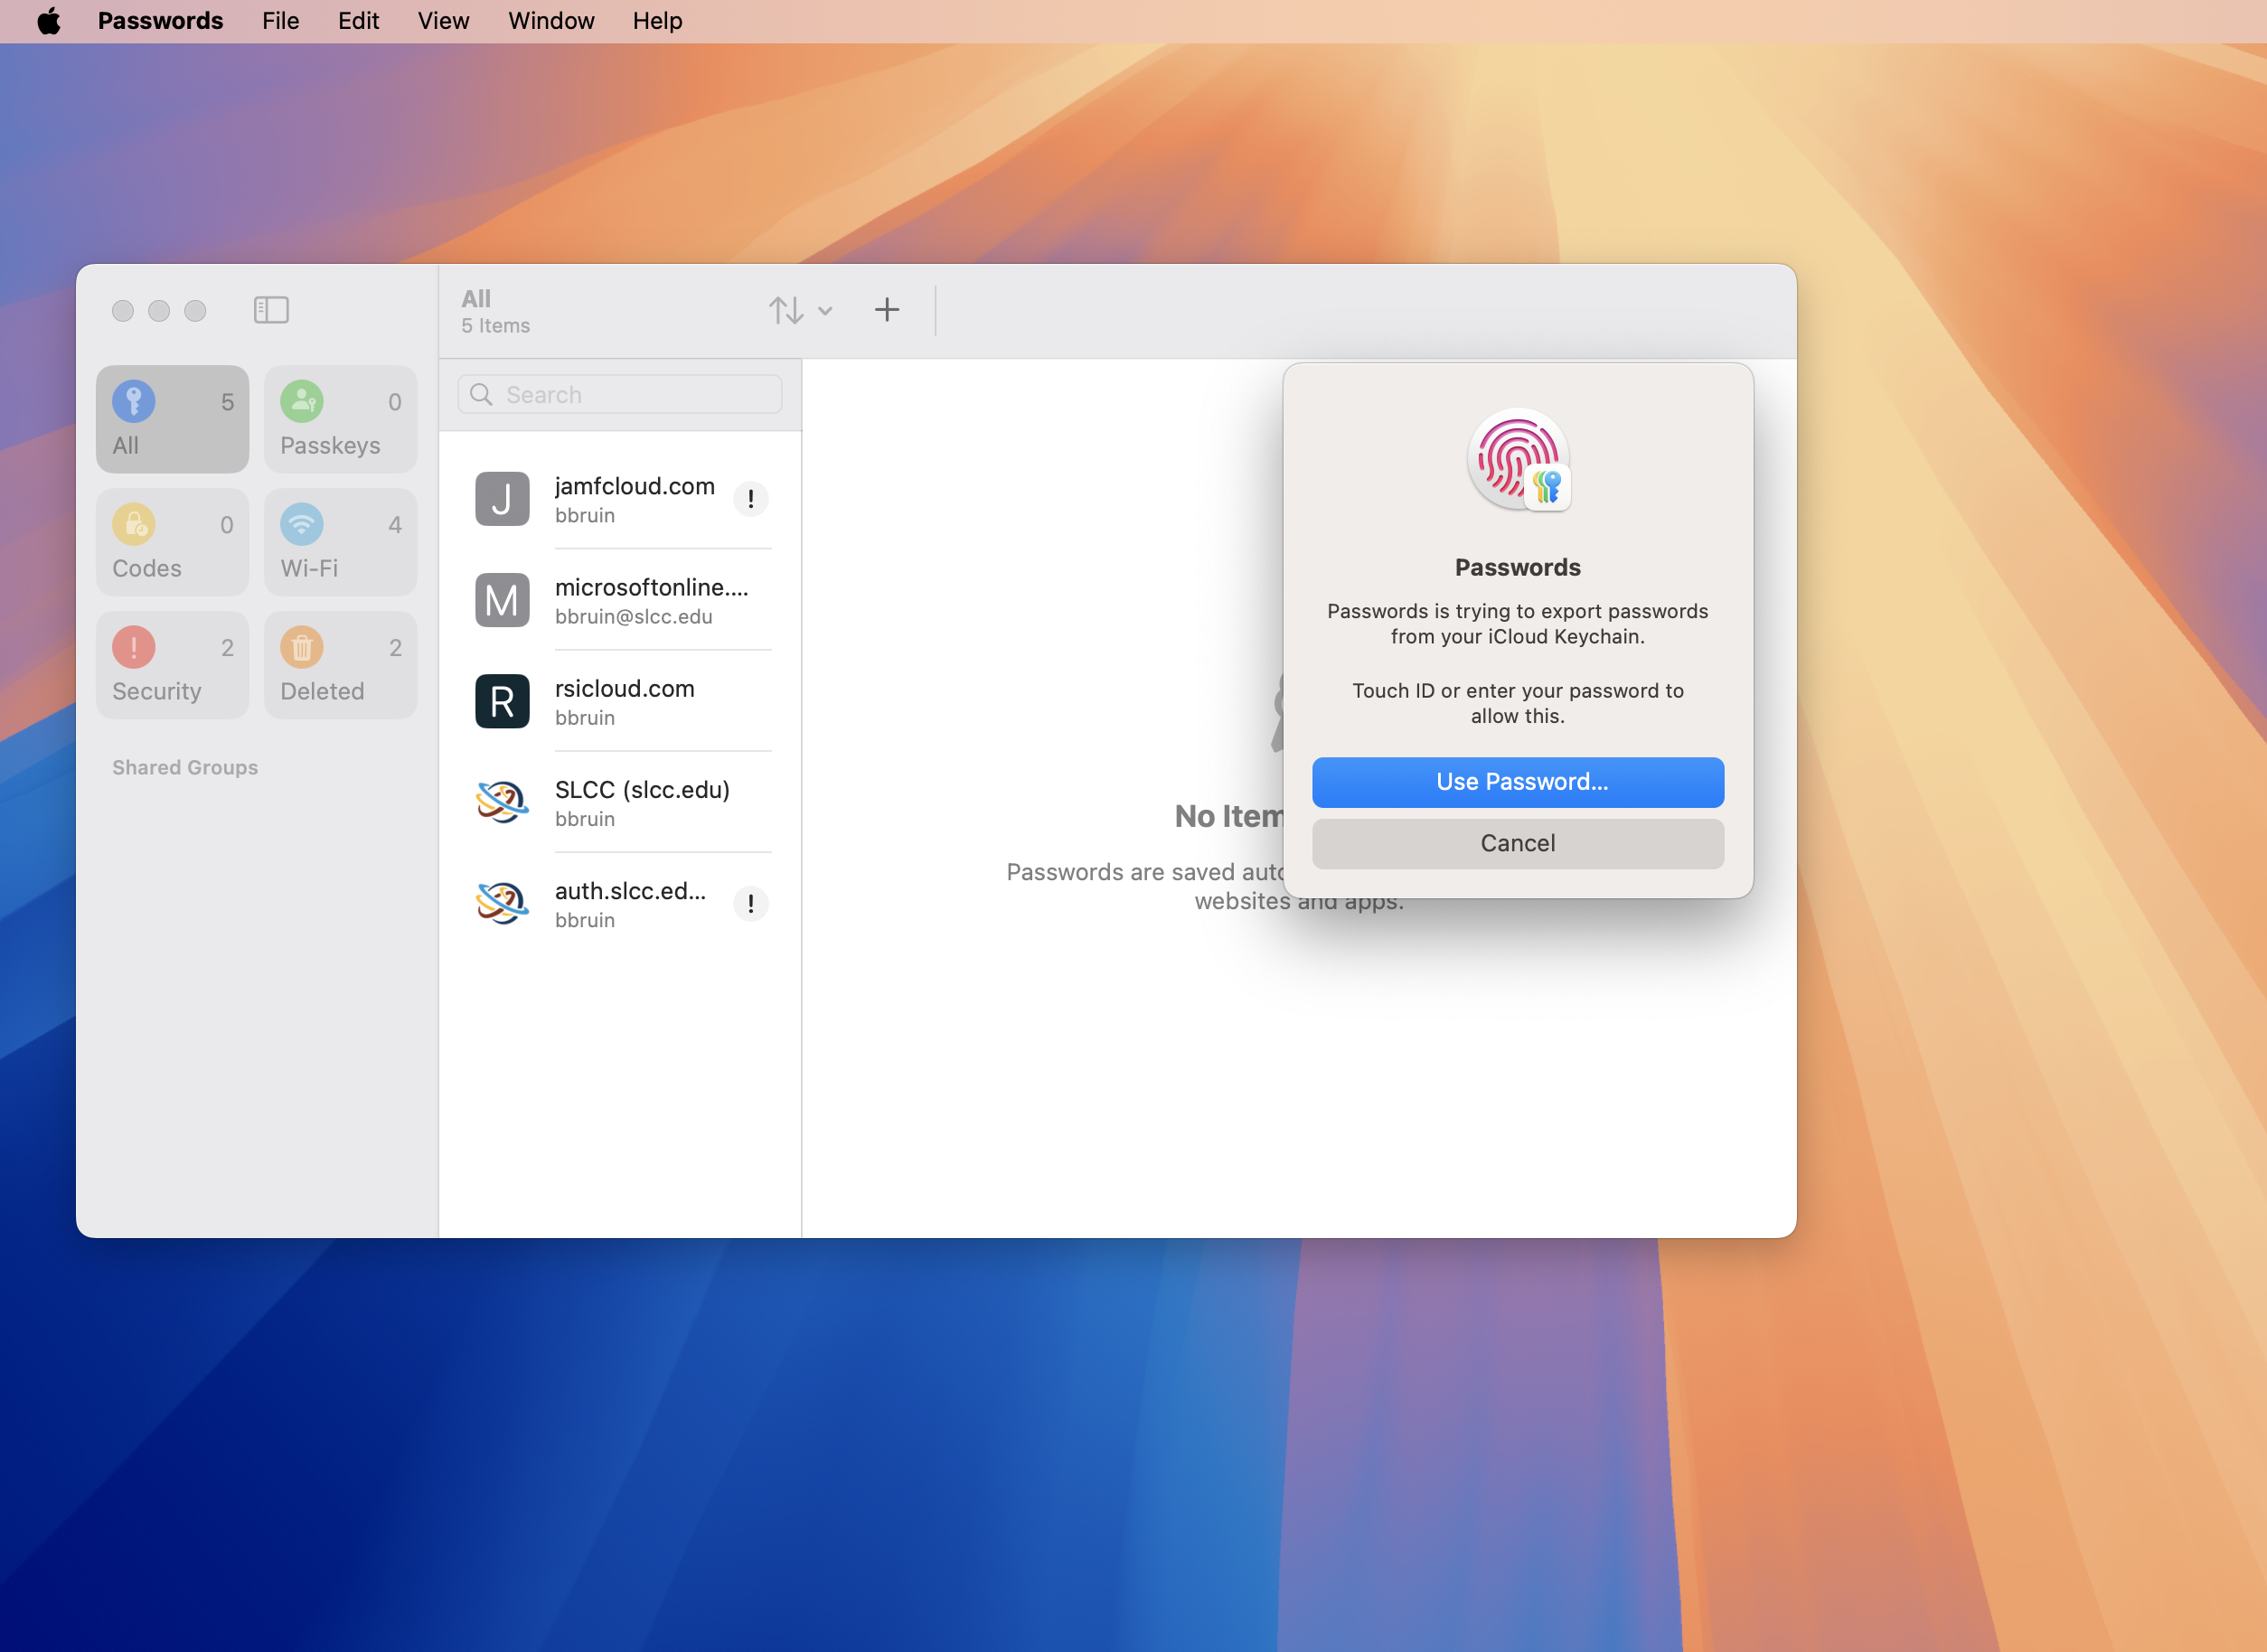Open the Deleted items category
The height and width of the screenshot is (1652, 2267).
340,666
